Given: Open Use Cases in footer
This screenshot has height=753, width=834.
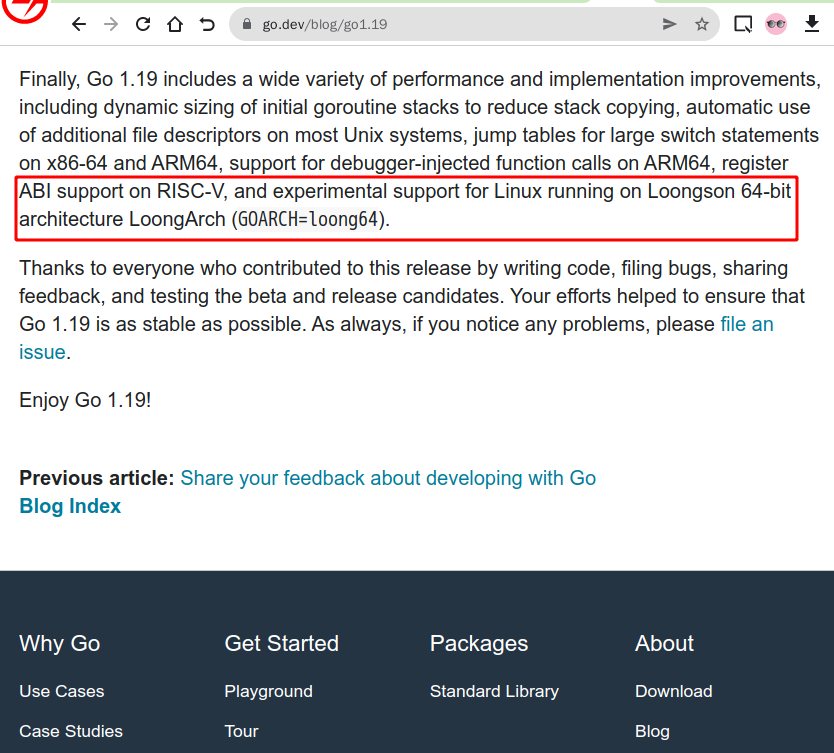Looking at the screenshot, I should tap(62, 691).
